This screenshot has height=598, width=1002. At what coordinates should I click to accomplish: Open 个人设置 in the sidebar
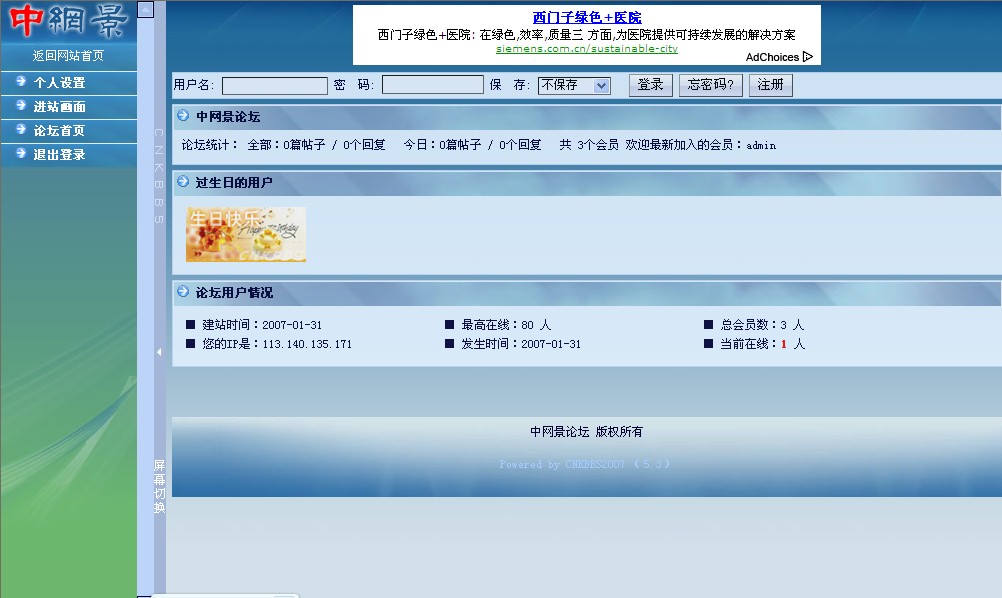pos(59,82)
